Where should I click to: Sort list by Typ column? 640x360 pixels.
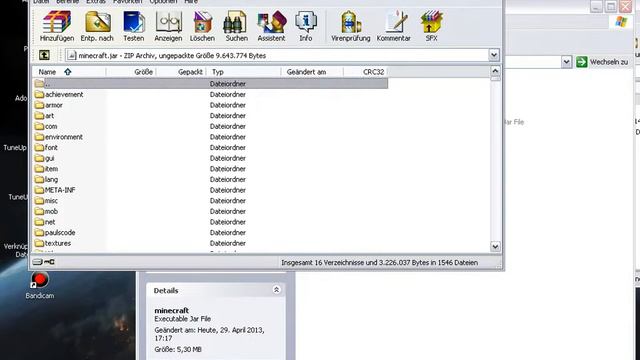coord(244,72)
